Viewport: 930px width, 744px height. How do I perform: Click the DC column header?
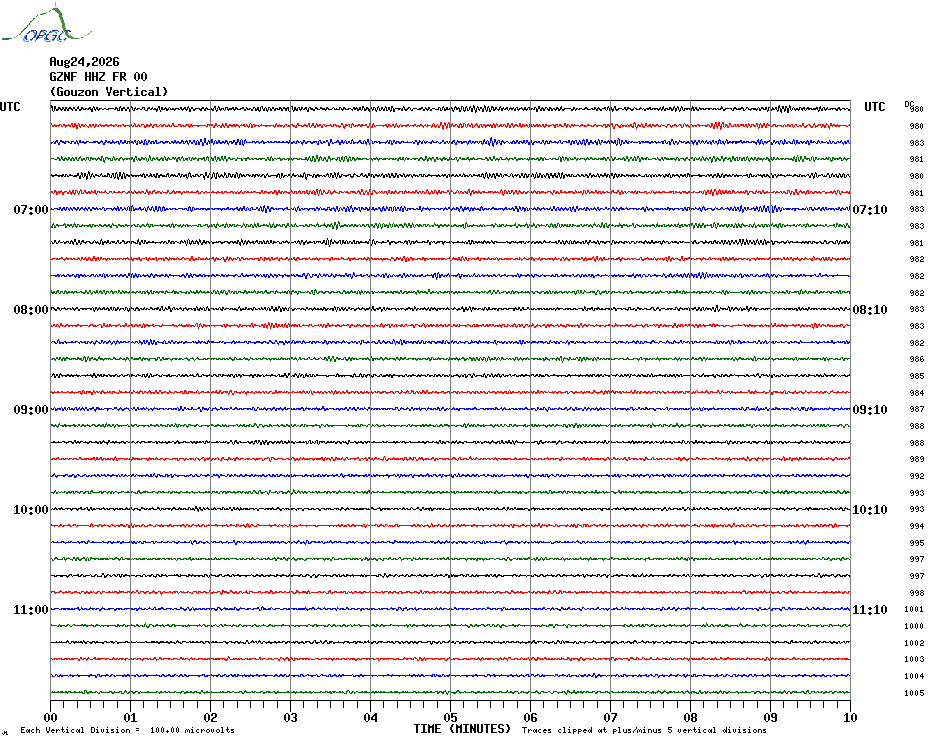click(909, 104)
